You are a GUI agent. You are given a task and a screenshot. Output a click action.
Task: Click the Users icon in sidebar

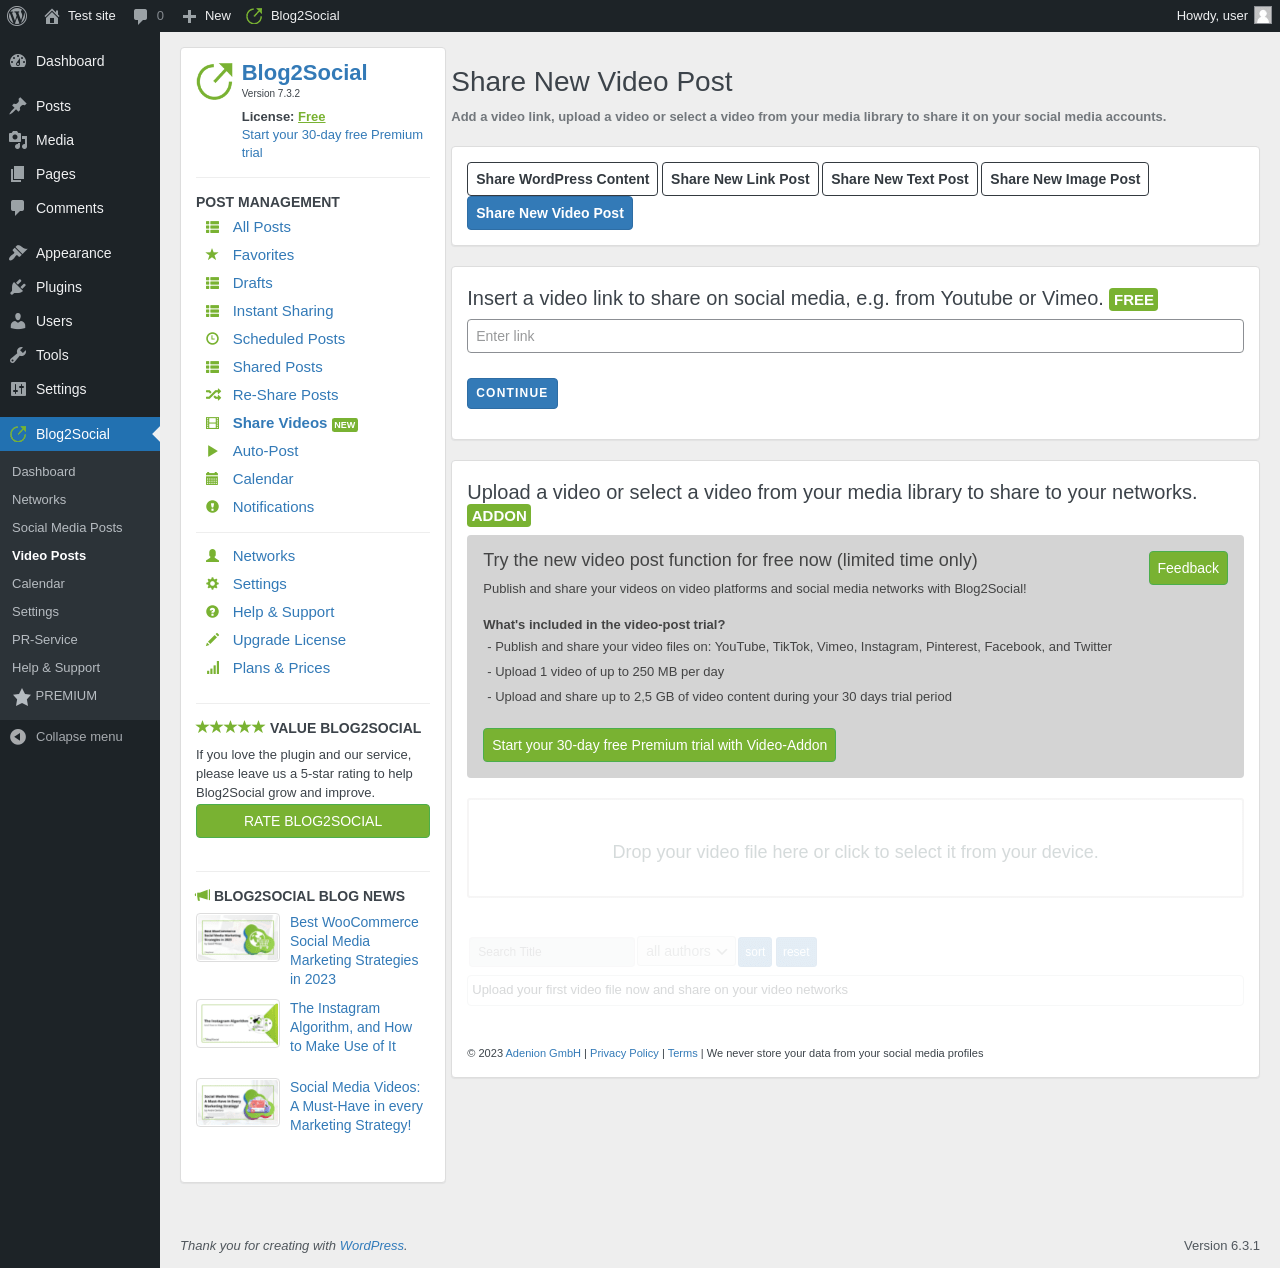pyautogui.click(x=18, y=321)
